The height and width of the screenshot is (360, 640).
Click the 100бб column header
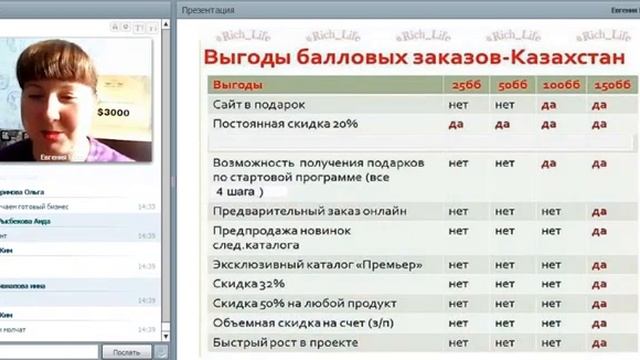point(561,85)
